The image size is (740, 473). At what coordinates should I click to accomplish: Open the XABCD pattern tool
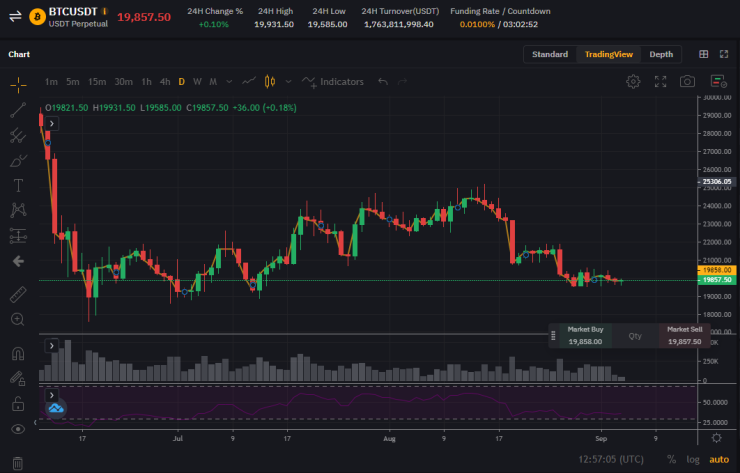tap(18, 210)
